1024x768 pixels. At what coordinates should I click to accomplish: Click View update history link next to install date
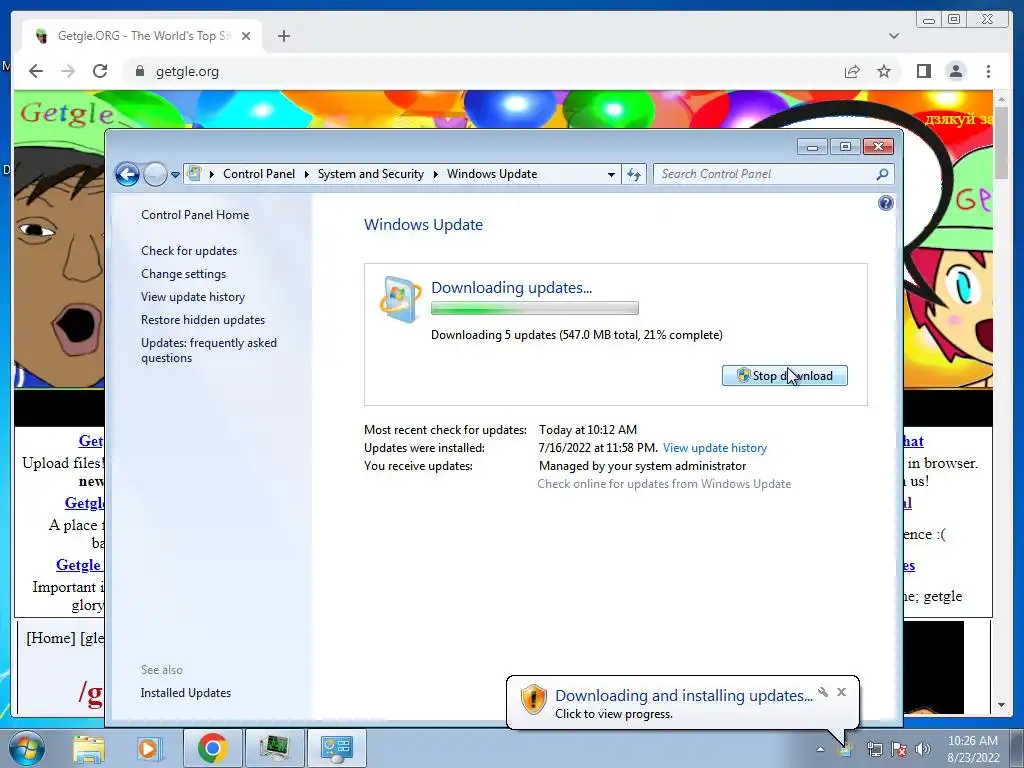tap(714, 448)
